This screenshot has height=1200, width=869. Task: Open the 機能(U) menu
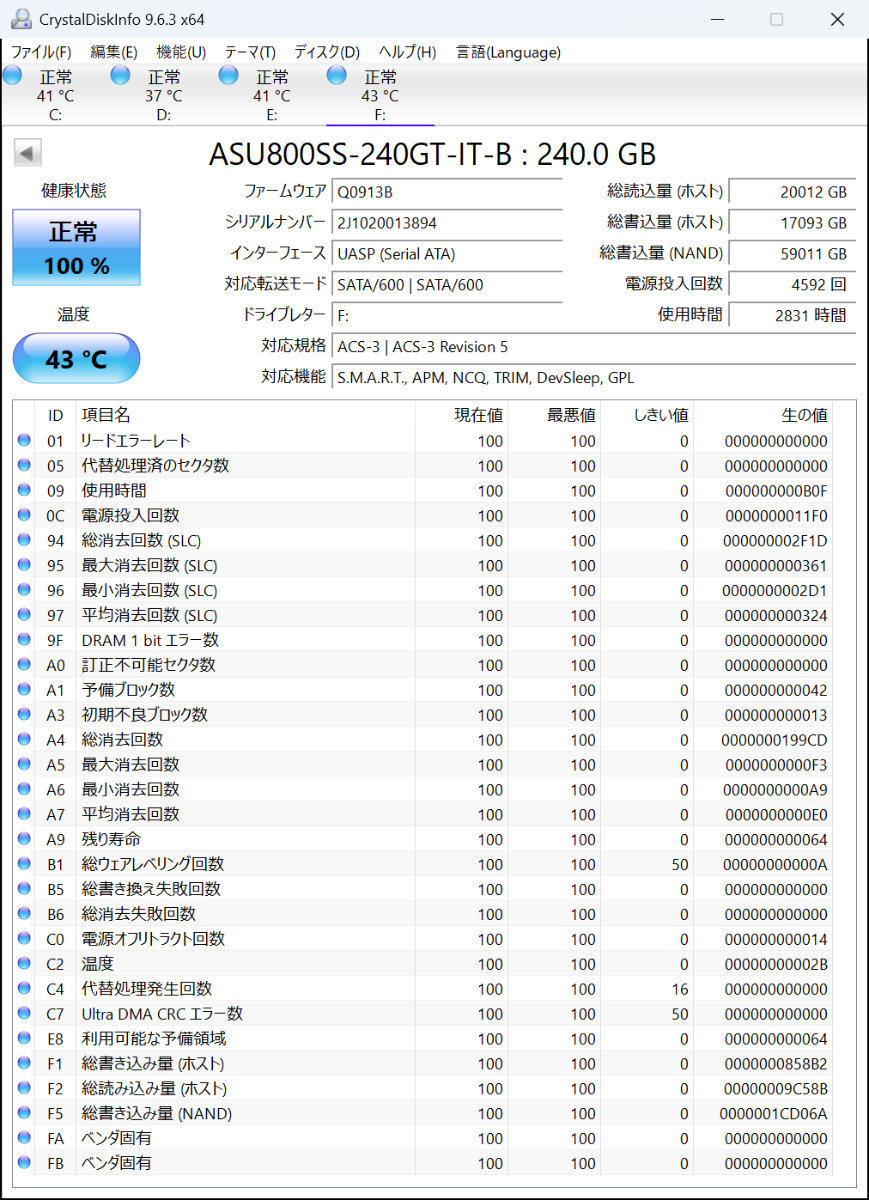click(x=181, y=52)
